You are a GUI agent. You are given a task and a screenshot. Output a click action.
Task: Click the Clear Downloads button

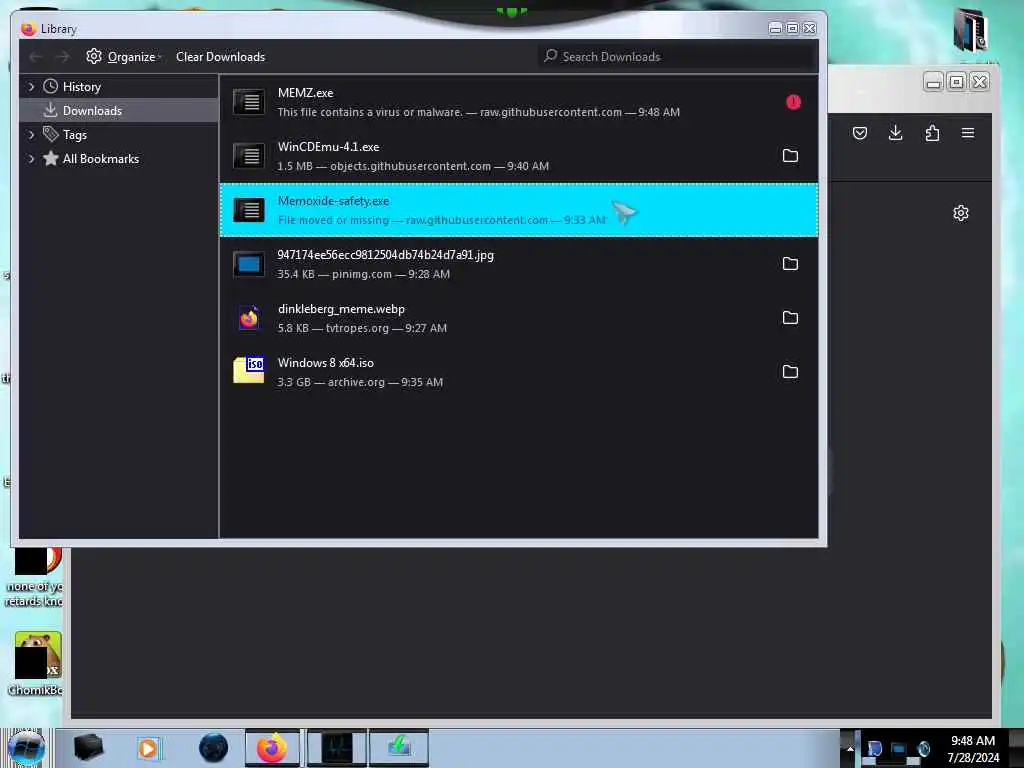[220, 57]
